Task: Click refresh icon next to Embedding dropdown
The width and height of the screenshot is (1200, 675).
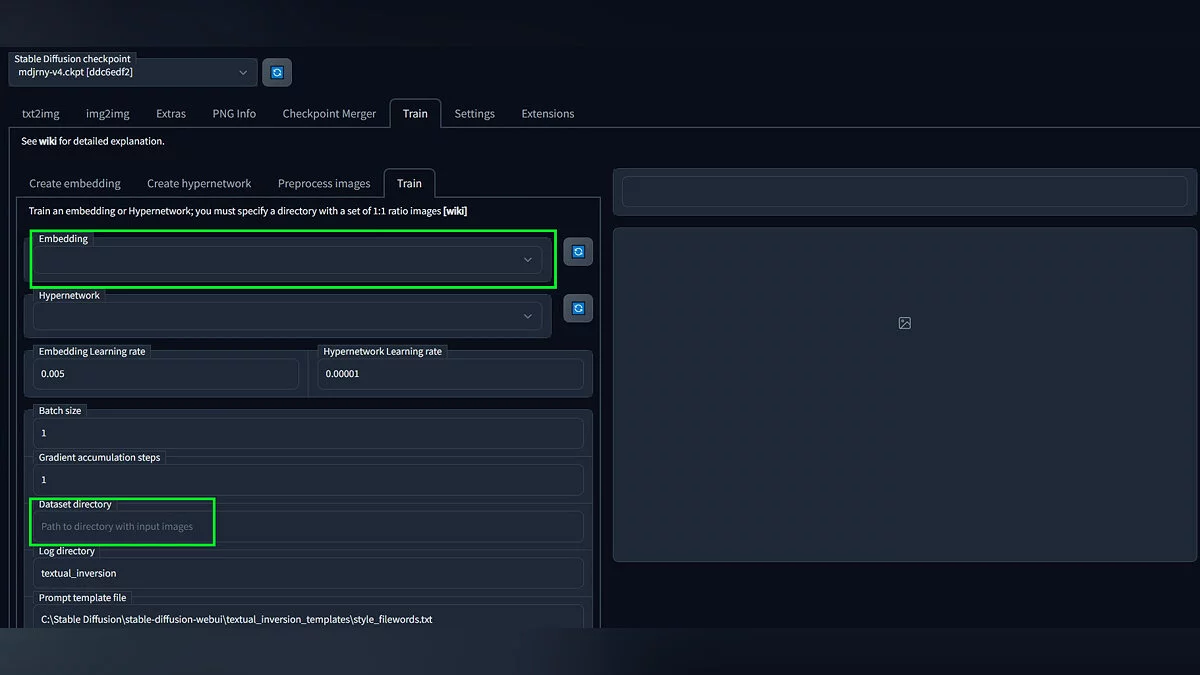Action: pyautogui.click(x=578, y=252)
